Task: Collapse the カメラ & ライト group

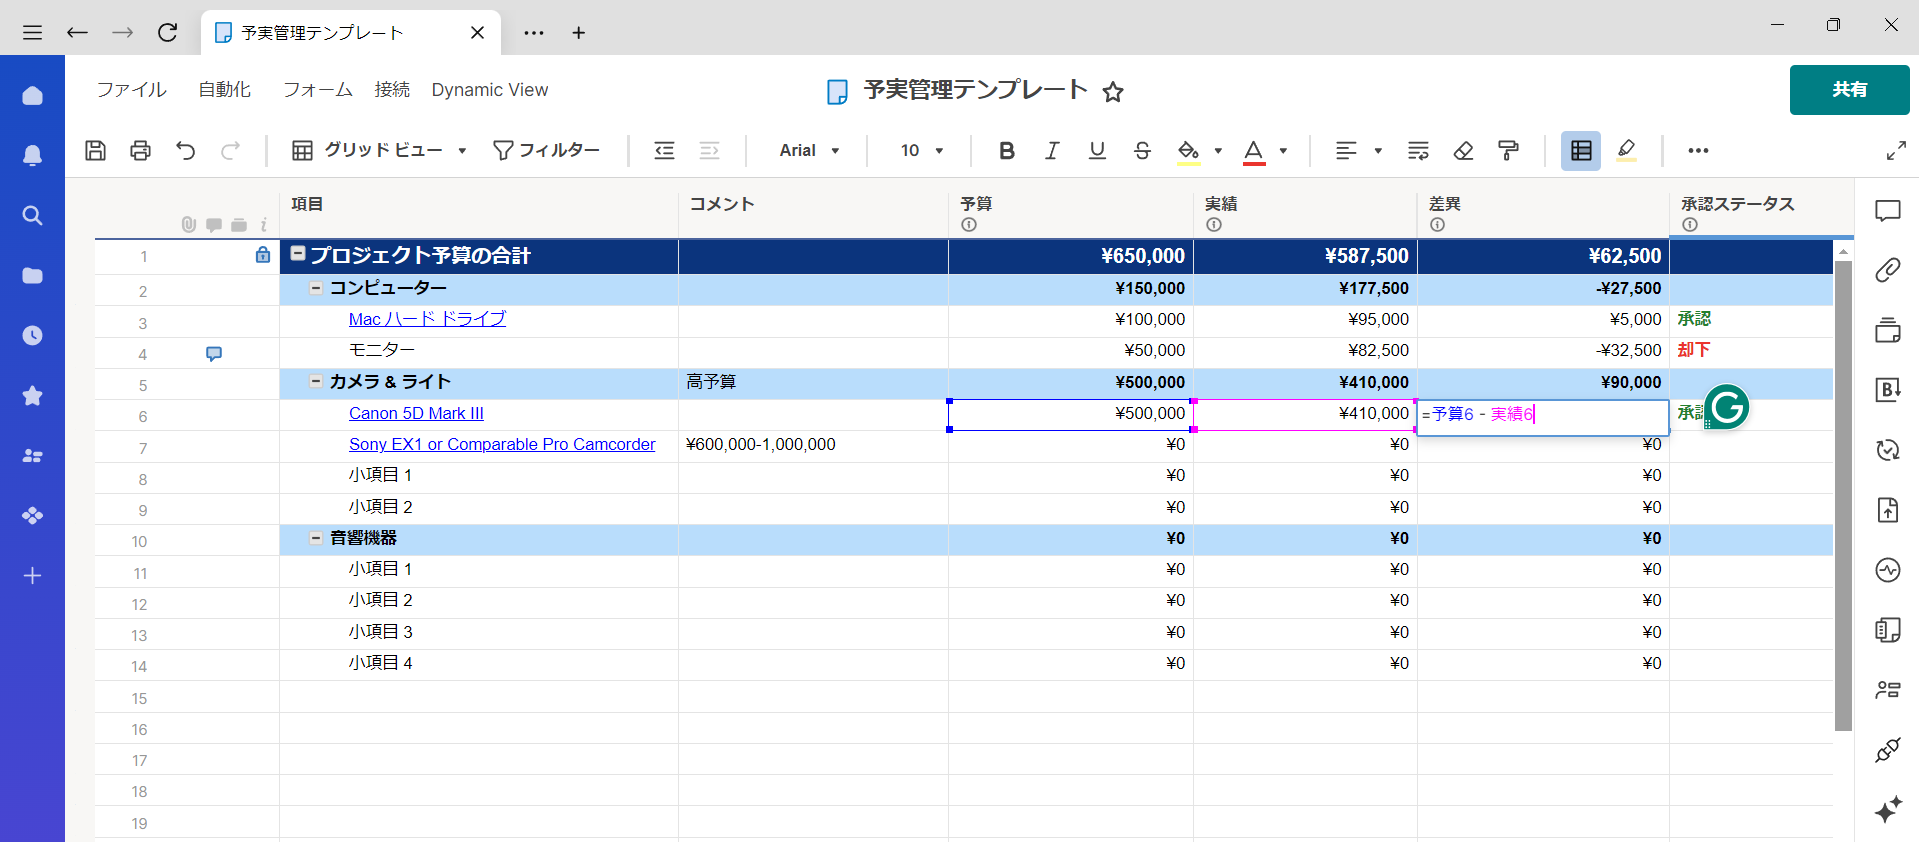Action: (x=316, y=381)
